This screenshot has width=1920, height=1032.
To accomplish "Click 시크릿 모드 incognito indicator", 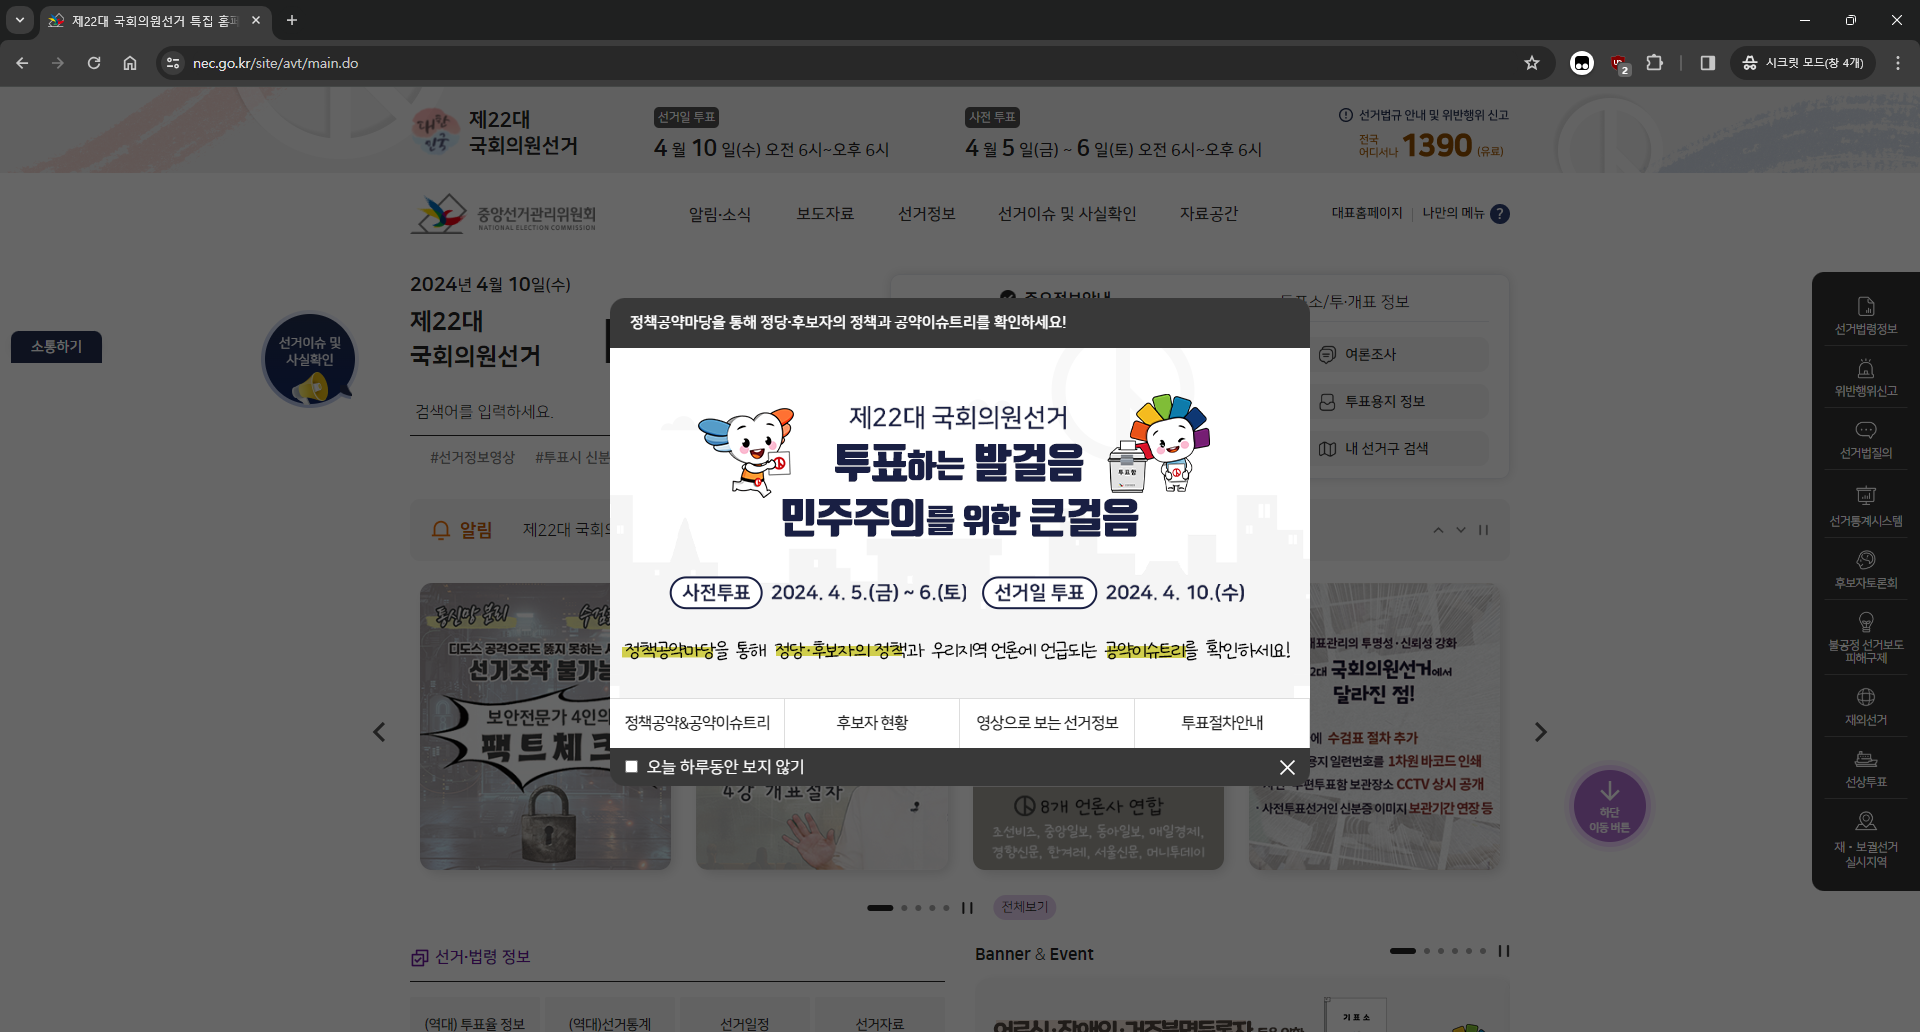I will pyautogui.click(x=1803, y=63).
